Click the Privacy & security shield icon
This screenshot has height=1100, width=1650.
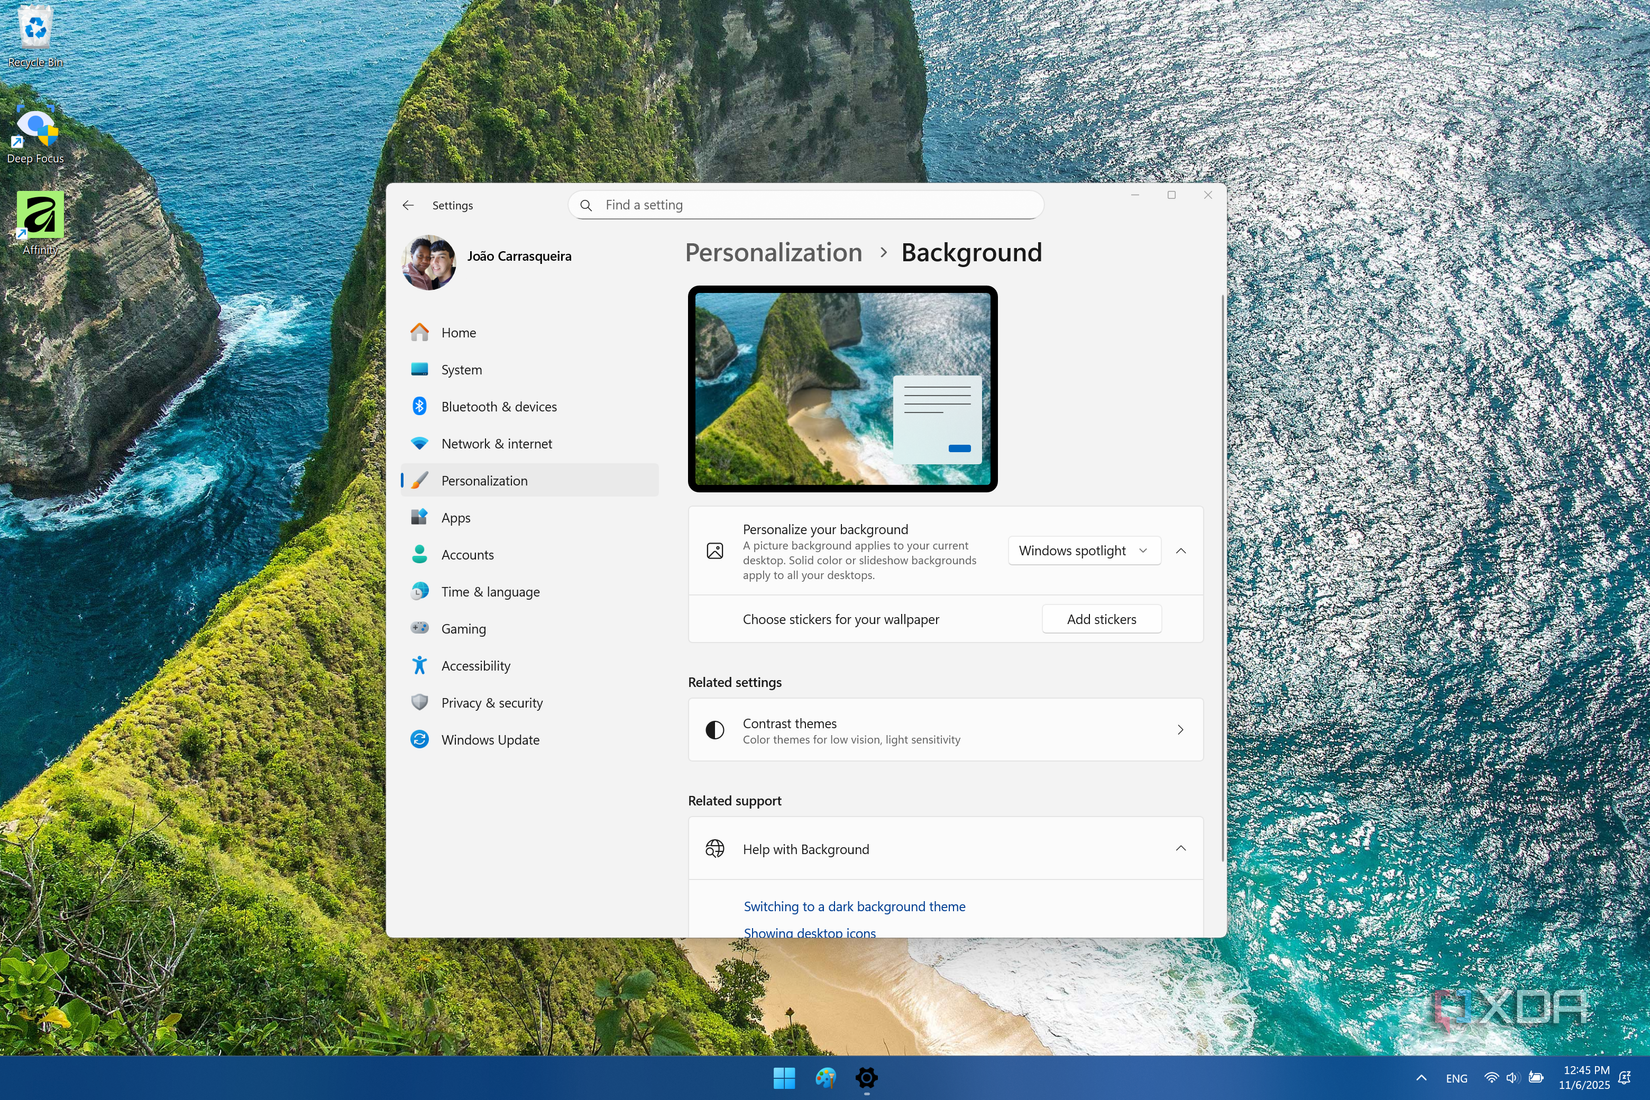pos(420,702)
